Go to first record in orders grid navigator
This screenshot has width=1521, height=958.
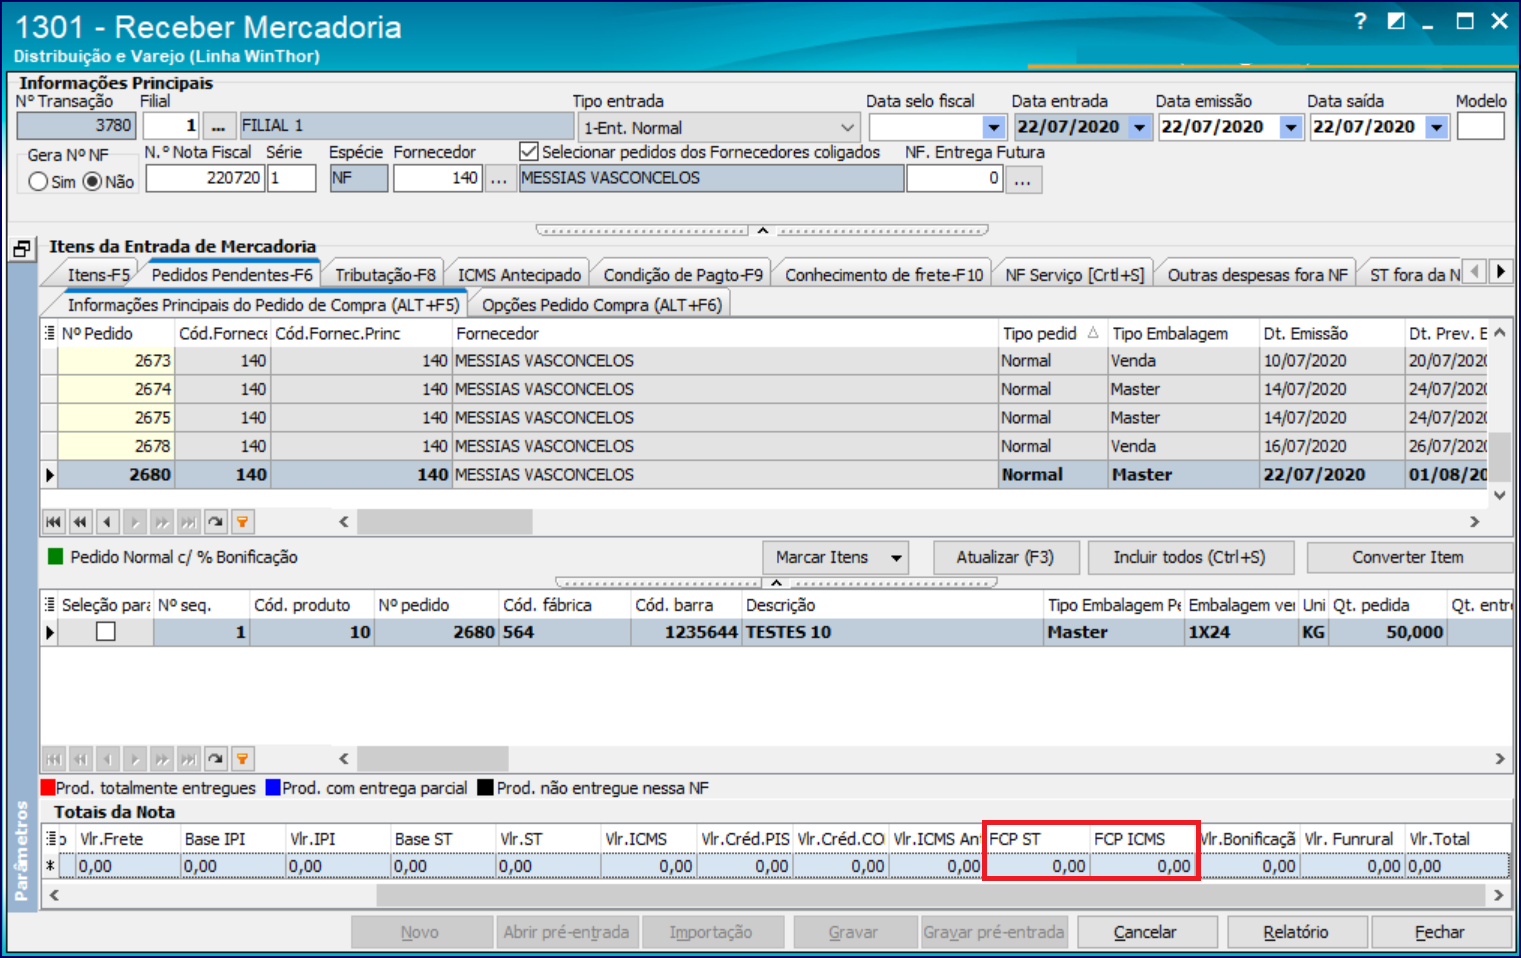(x=53, y=521)
